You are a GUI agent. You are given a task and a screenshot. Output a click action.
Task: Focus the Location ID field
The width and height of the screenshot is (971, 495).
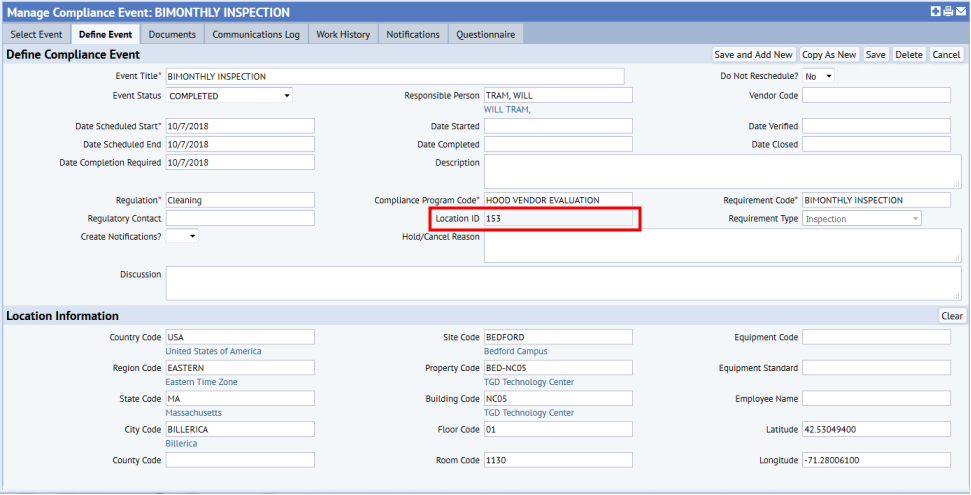point(557,218)
